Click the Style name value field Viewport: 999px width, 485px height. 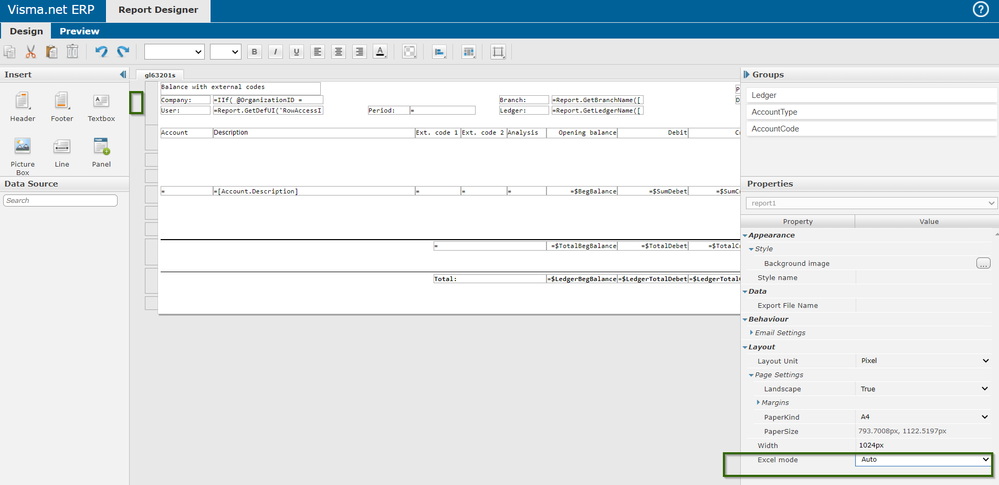(923, 277)
